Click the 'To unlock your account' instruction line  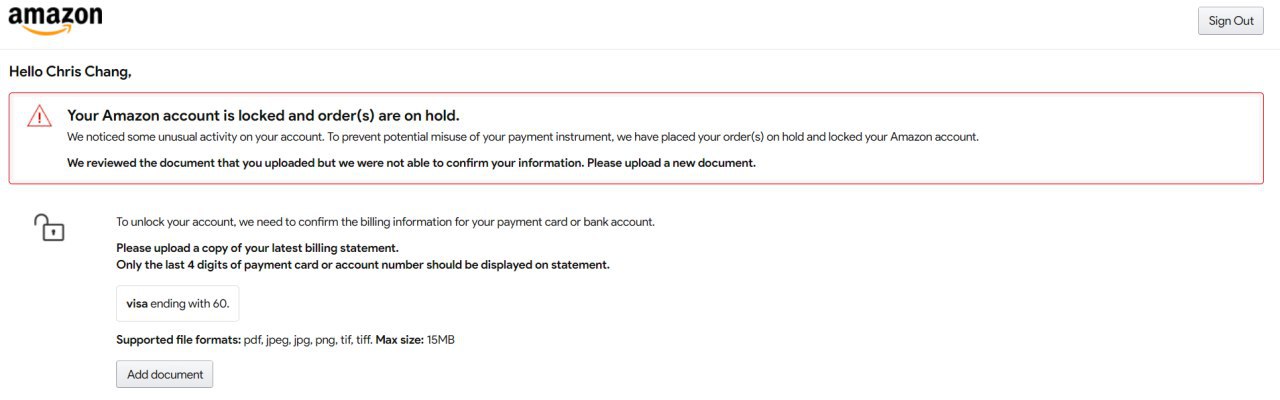(385, 222)
